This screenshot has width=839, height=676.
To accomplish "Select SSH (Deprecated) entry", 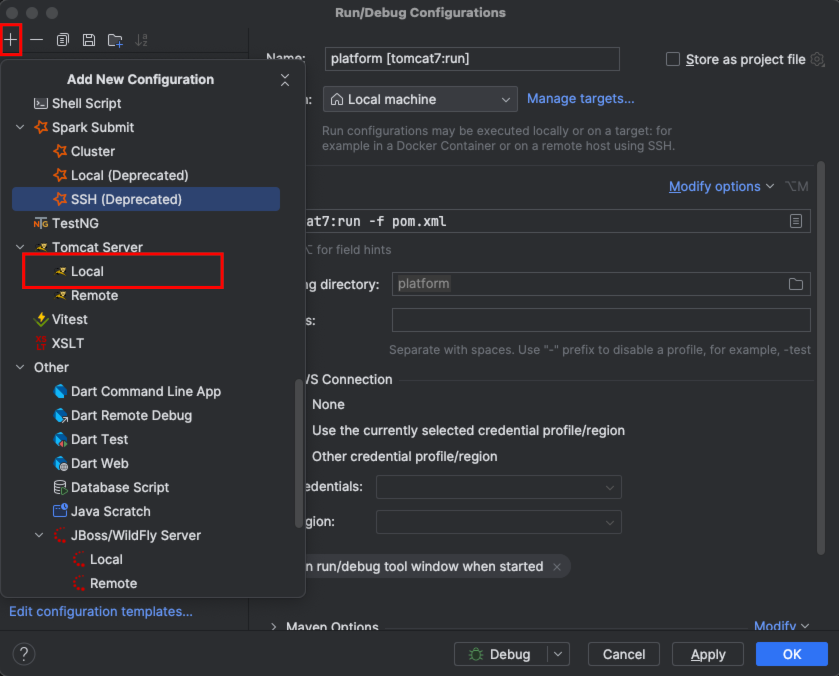I will click(x=146, y=199).
